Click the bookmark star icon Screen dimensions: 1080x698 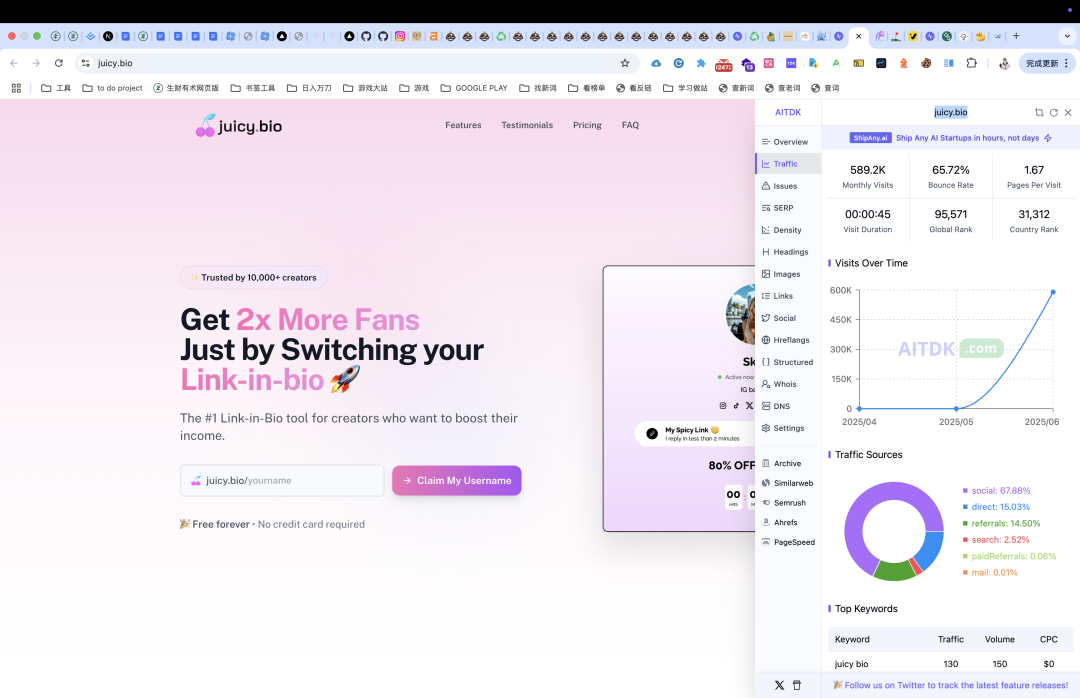click(x=625, y=63)
